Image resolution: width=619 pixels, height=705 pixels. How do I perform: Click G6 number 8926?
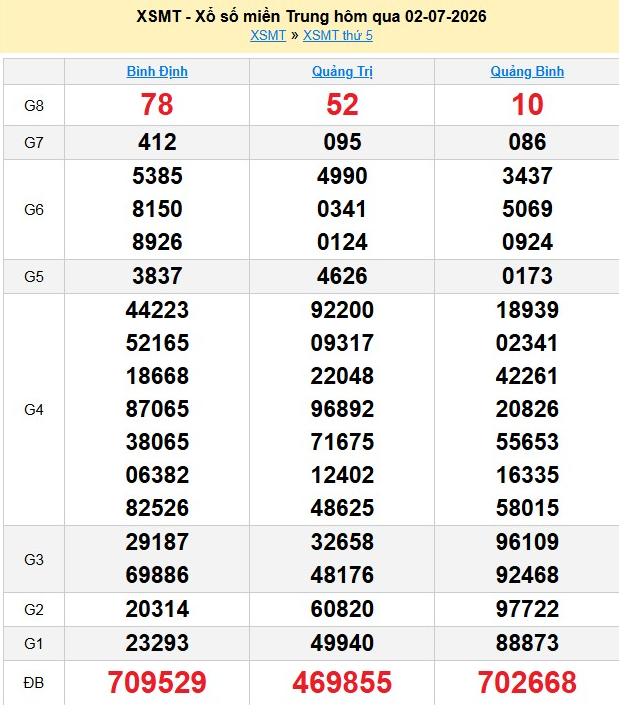pyautogui.click(x=157, y=242)
